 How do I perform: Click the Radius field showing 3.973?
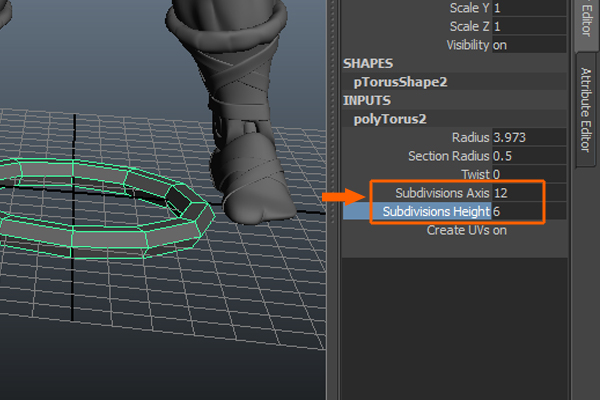coord(529,137)
